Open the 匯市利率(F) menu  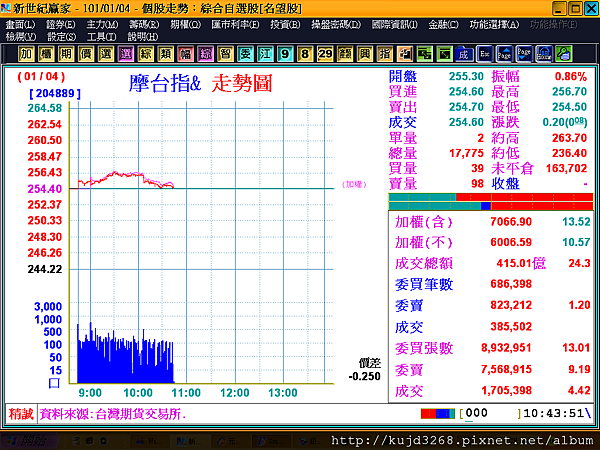(235, 25)
